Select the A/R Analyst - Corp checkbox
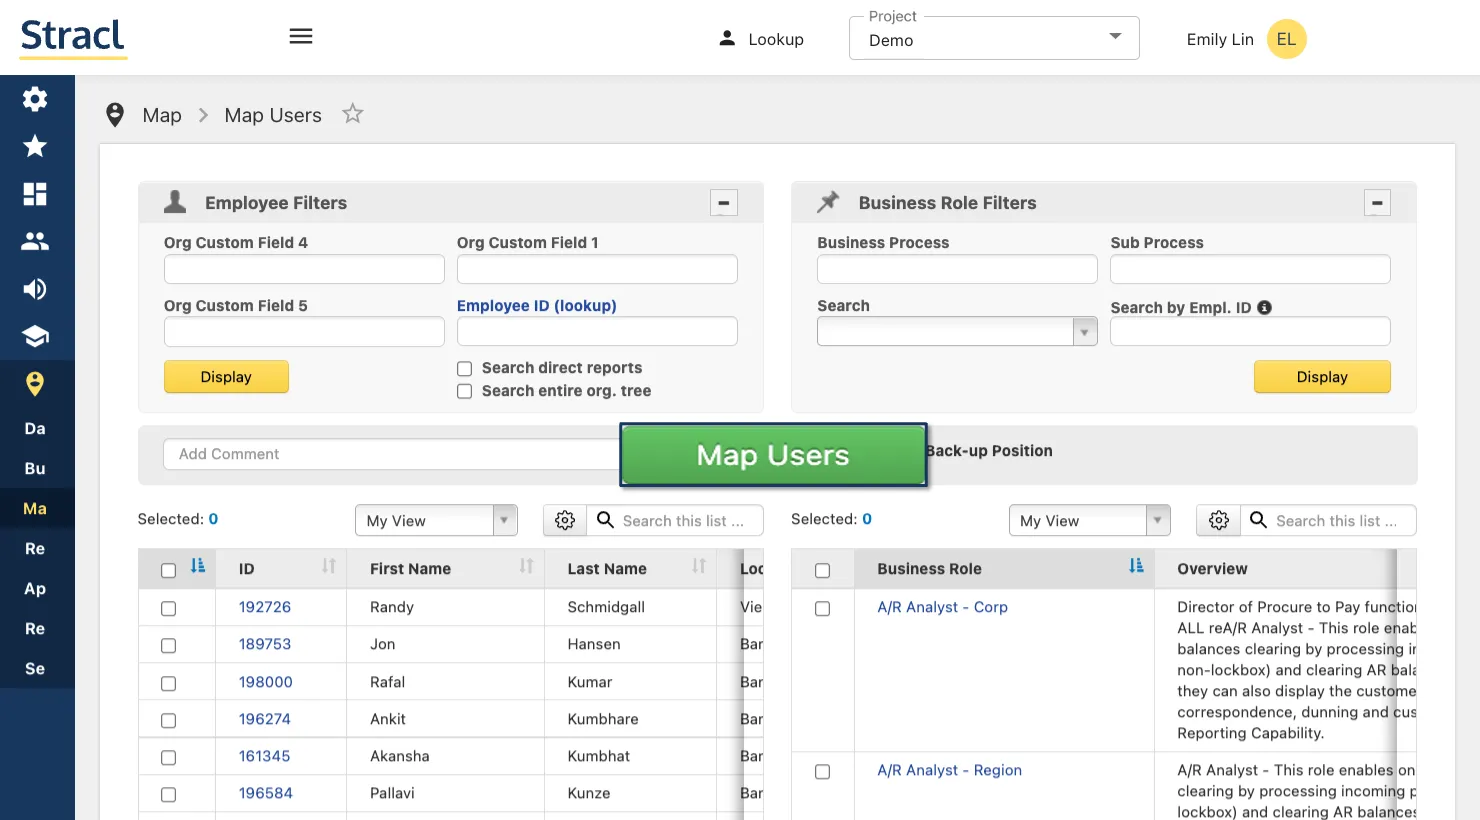Viewport: 1480px width, 820px height. pyautogui.click(x=822, y=608)
